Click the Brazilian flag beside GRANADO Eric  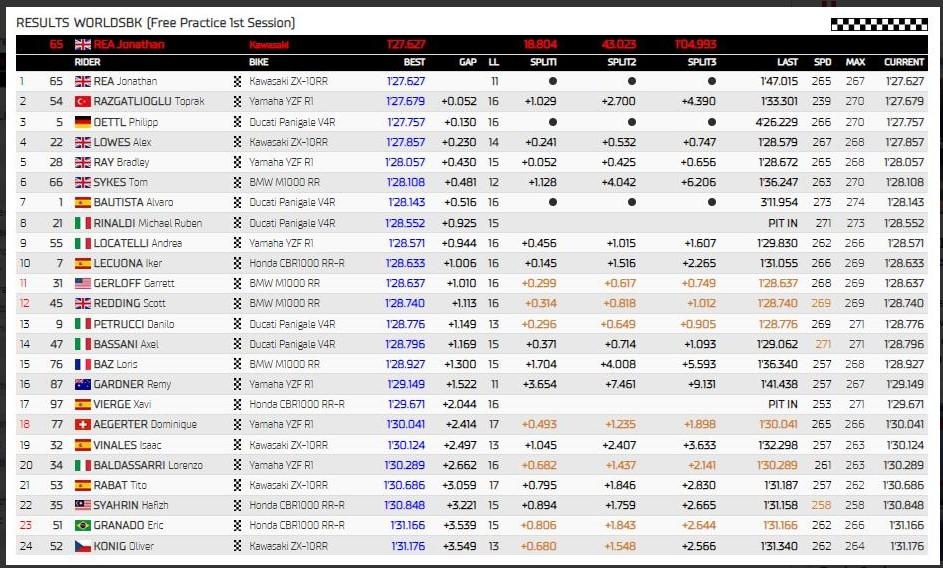[83, 526]
